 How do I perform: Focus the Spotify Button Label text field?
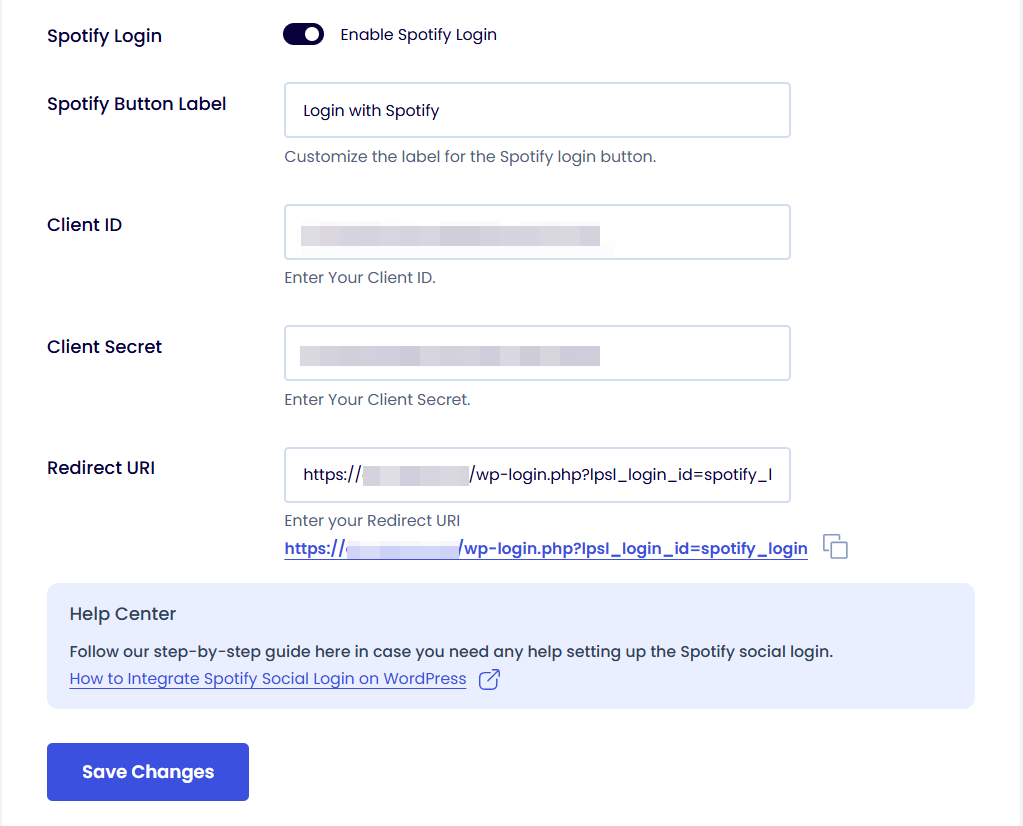(537, 110)
